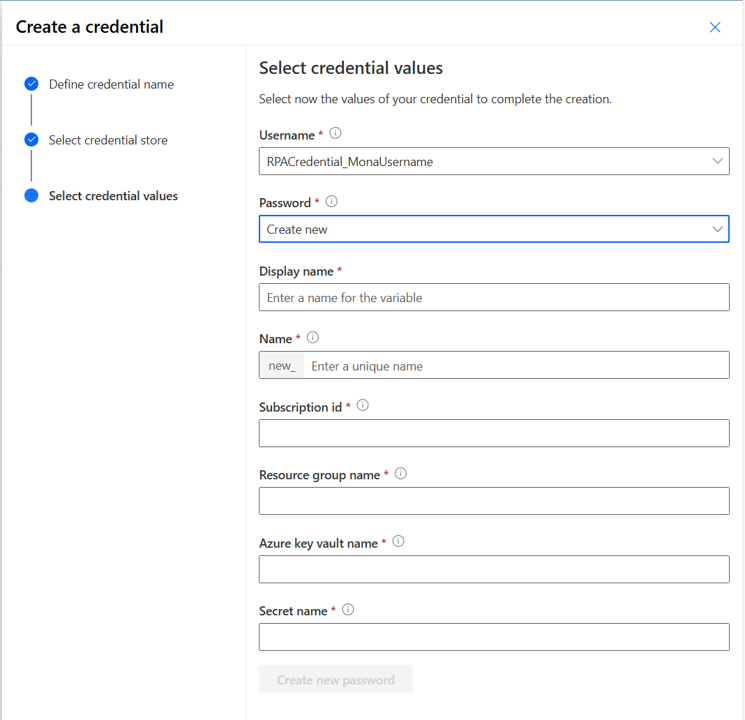Click the Subscription id info icon
This screenshot has width=745, height=720.
point(363,405)
